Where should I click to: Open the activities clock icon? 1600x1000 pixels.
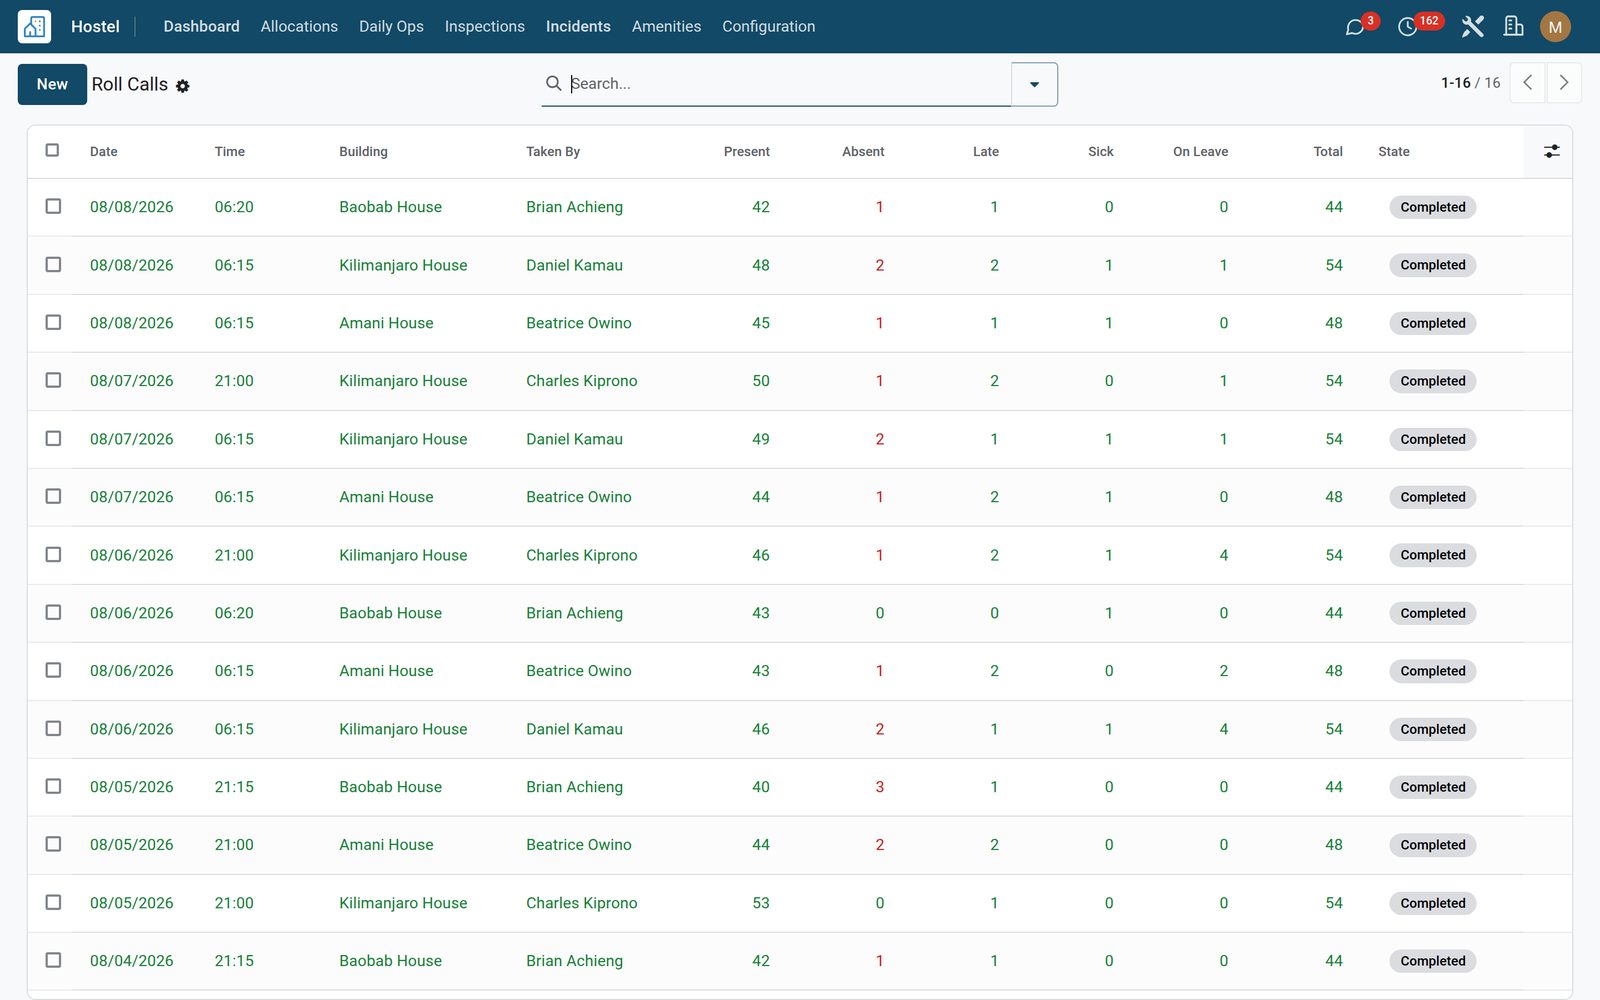click(x=1407, y=27)
